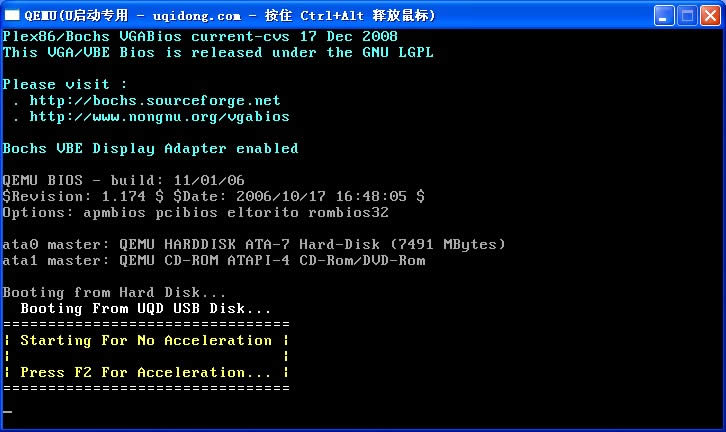Image resolution: width=726 pixels, height=432 pixels.
Task: Click the 'Starting For No Acceleration' text
Action: tap(146, 340)
